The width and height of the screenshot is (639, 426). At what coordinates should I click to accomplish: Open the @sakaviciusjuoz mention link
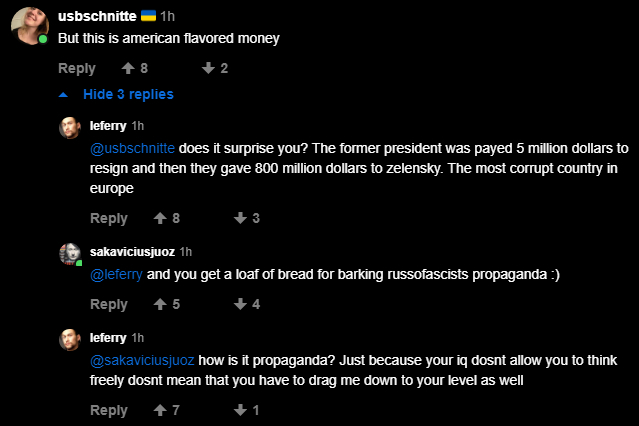pos(142,360)
